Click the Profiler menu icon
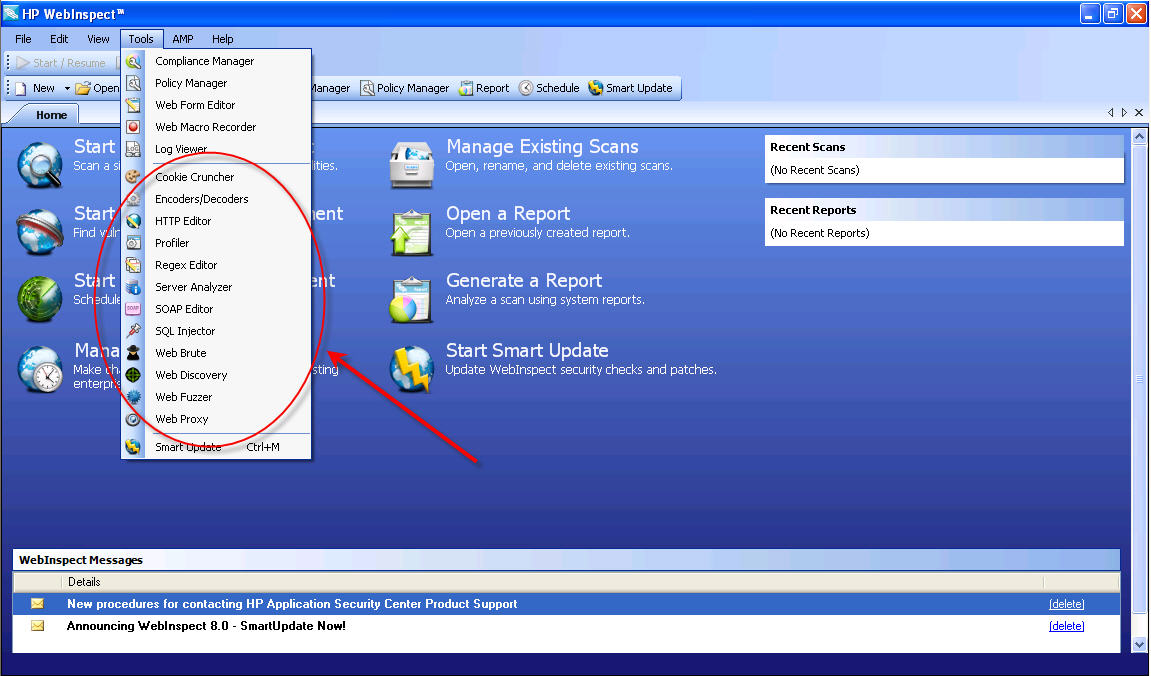 click(x=133, y=243)
